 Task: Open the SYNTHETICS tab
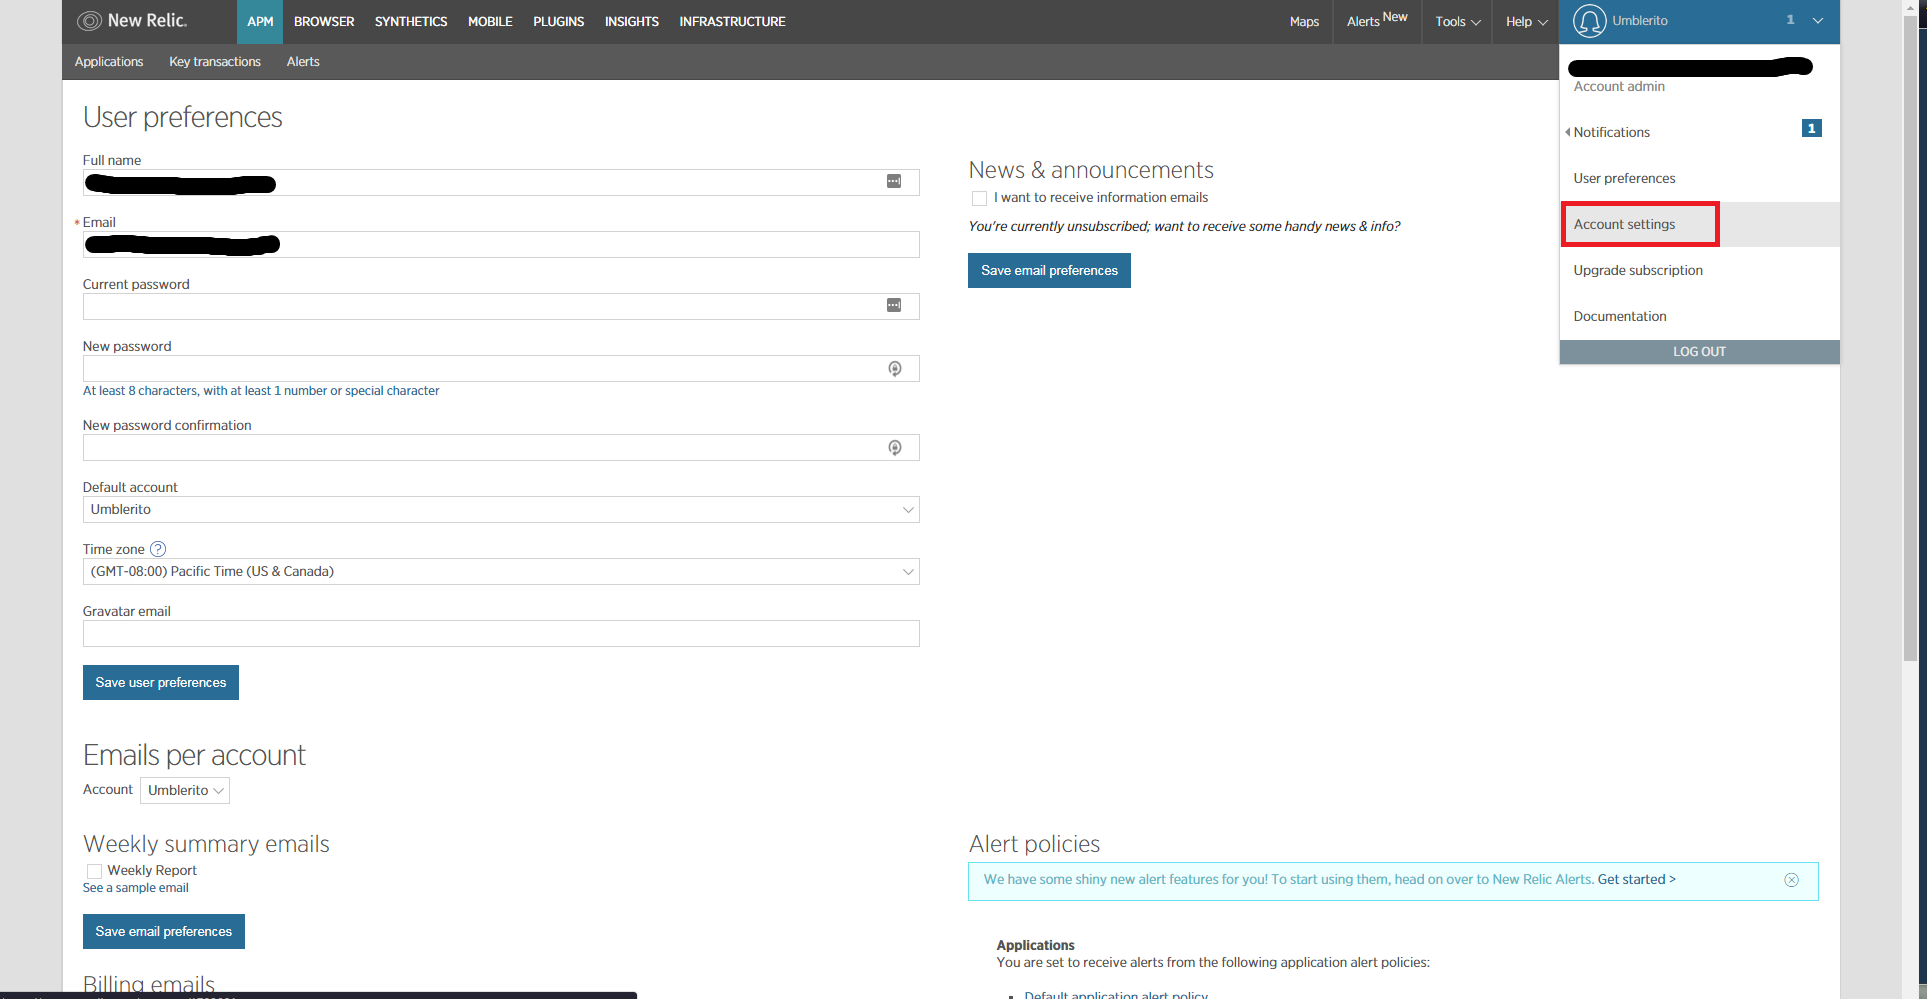(x=411, y=22)
